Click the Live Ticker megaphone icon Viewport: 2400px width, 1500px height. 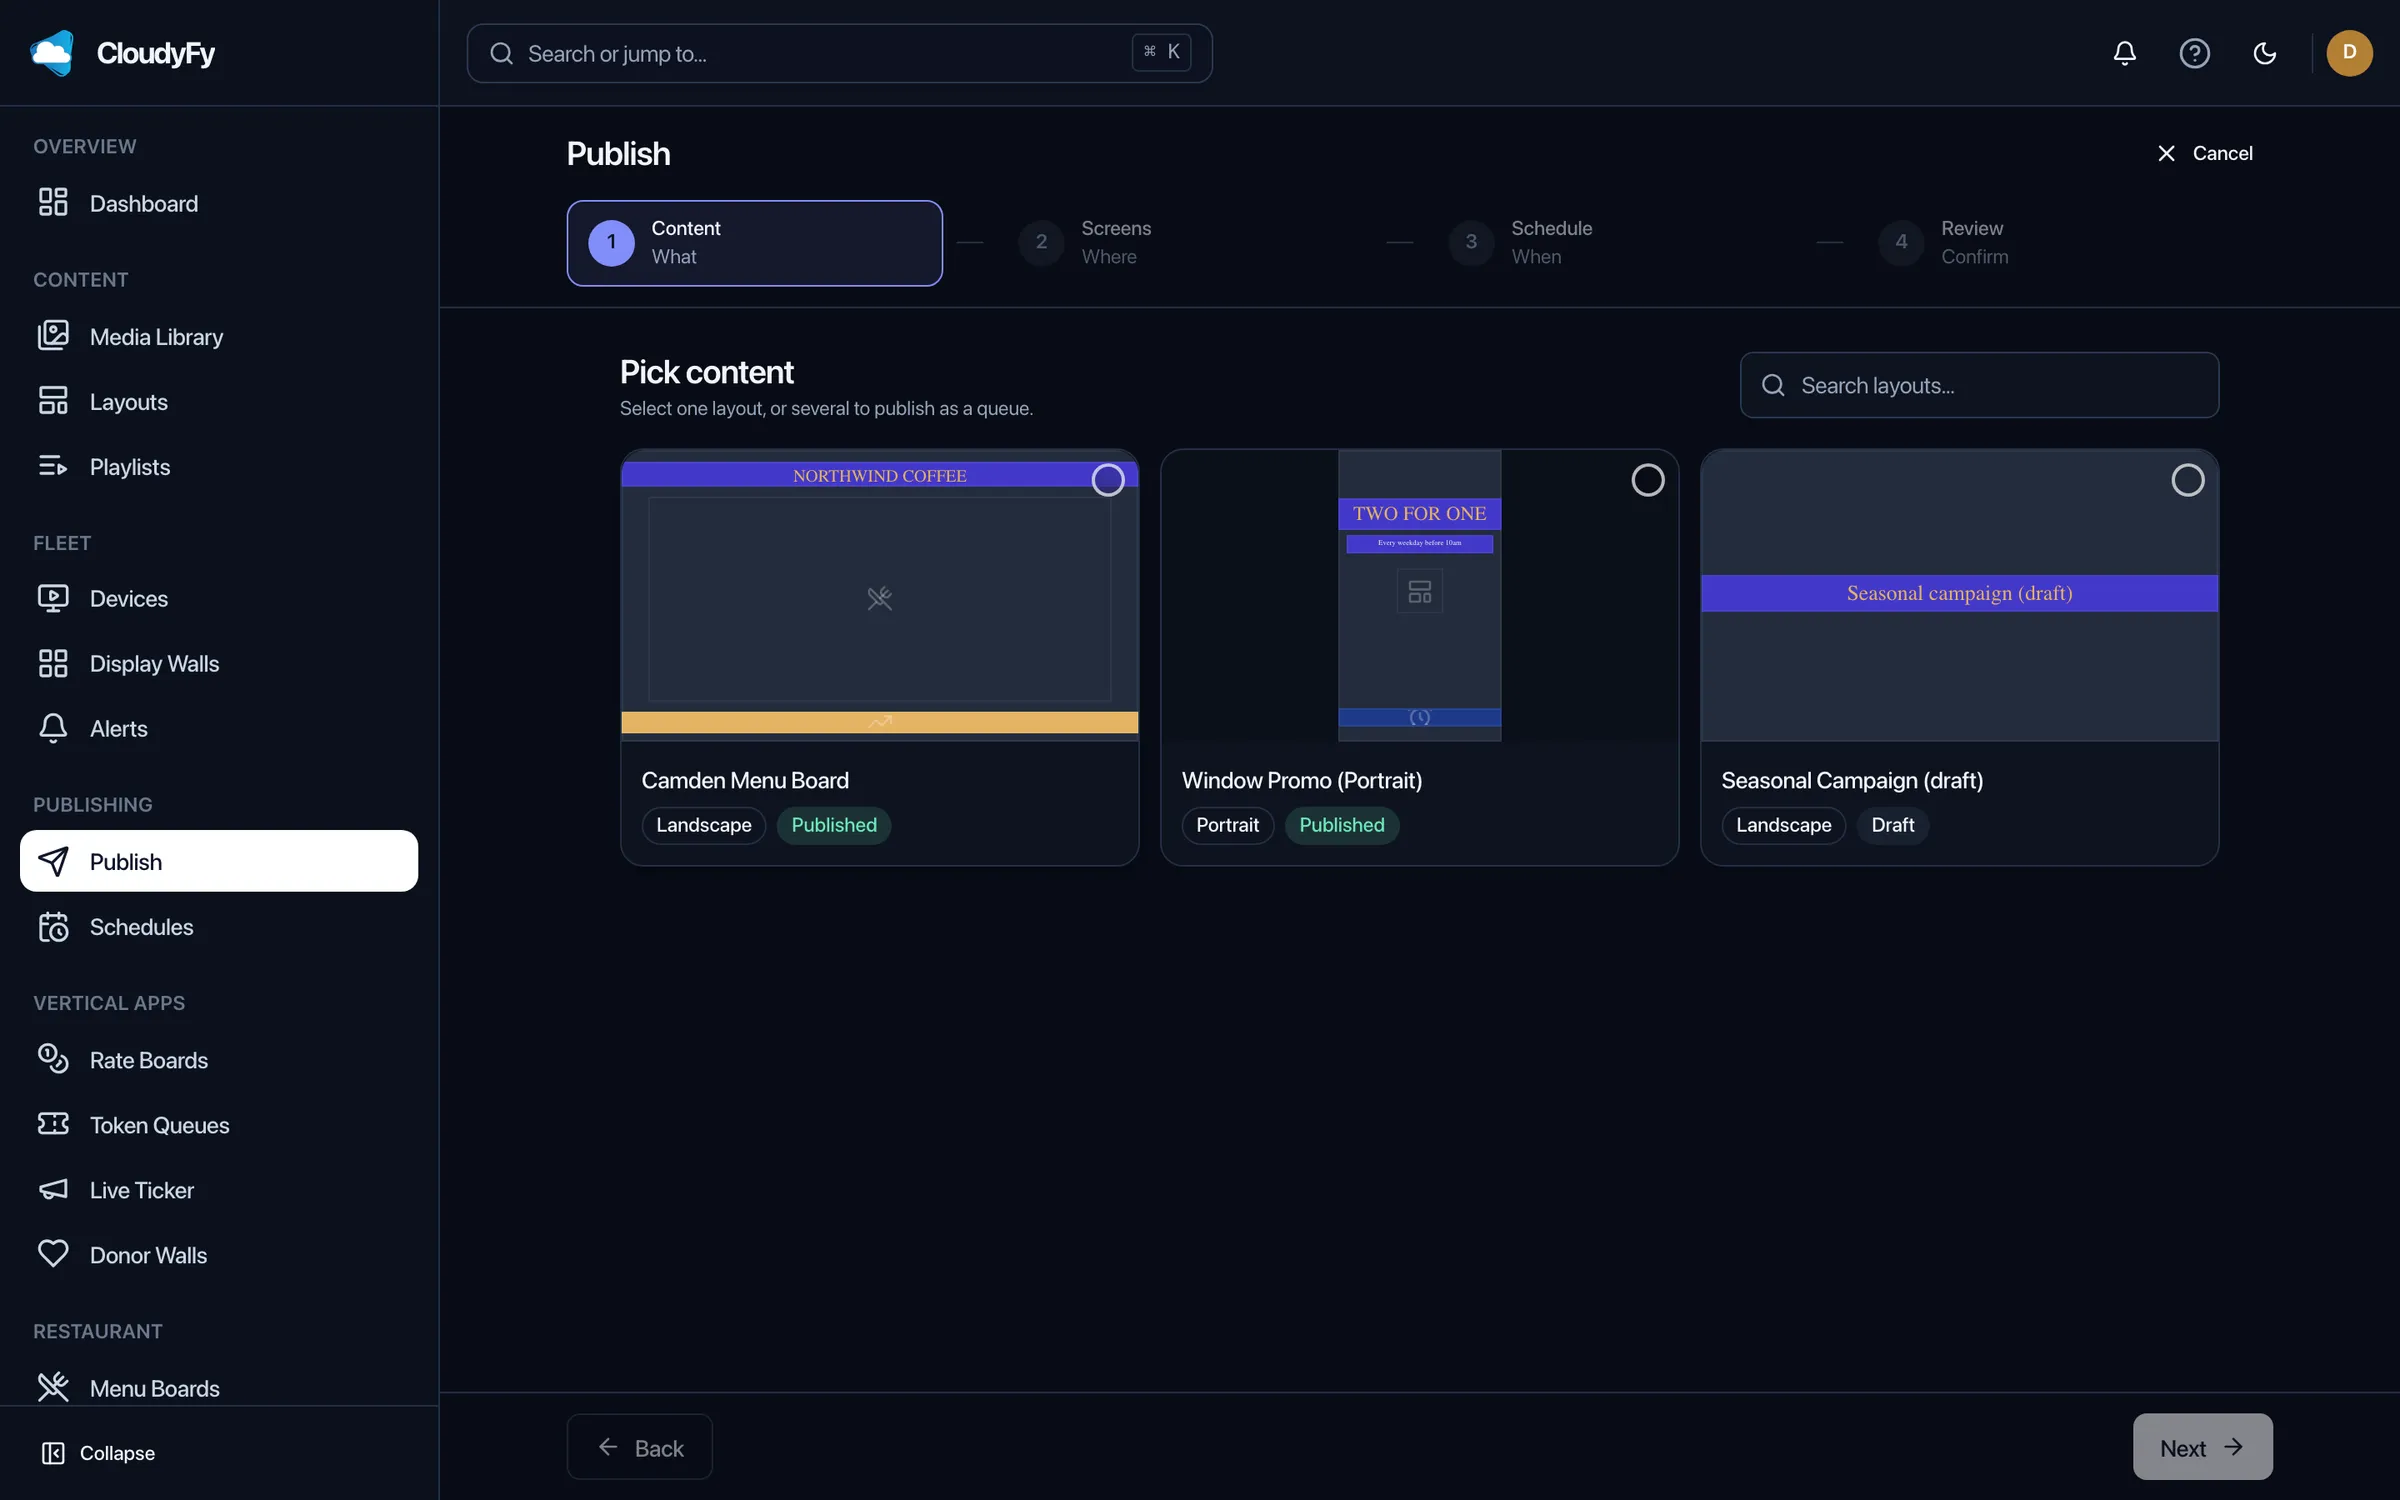[53, 1189]
